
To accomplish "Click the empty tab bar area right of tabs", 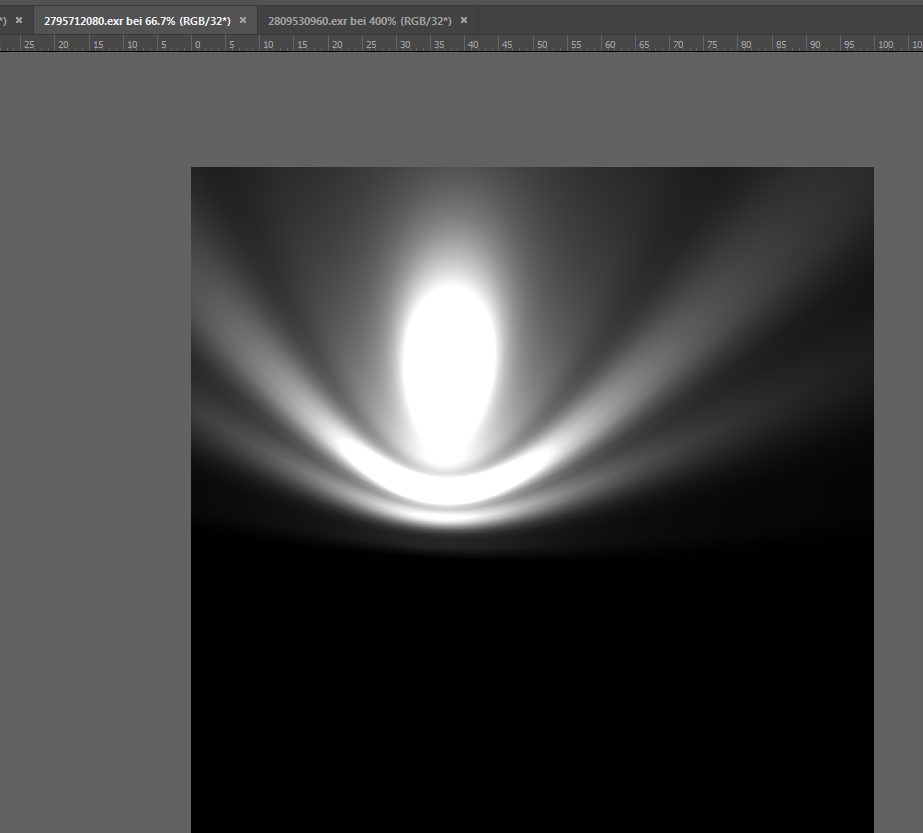I will click(700, 20).
